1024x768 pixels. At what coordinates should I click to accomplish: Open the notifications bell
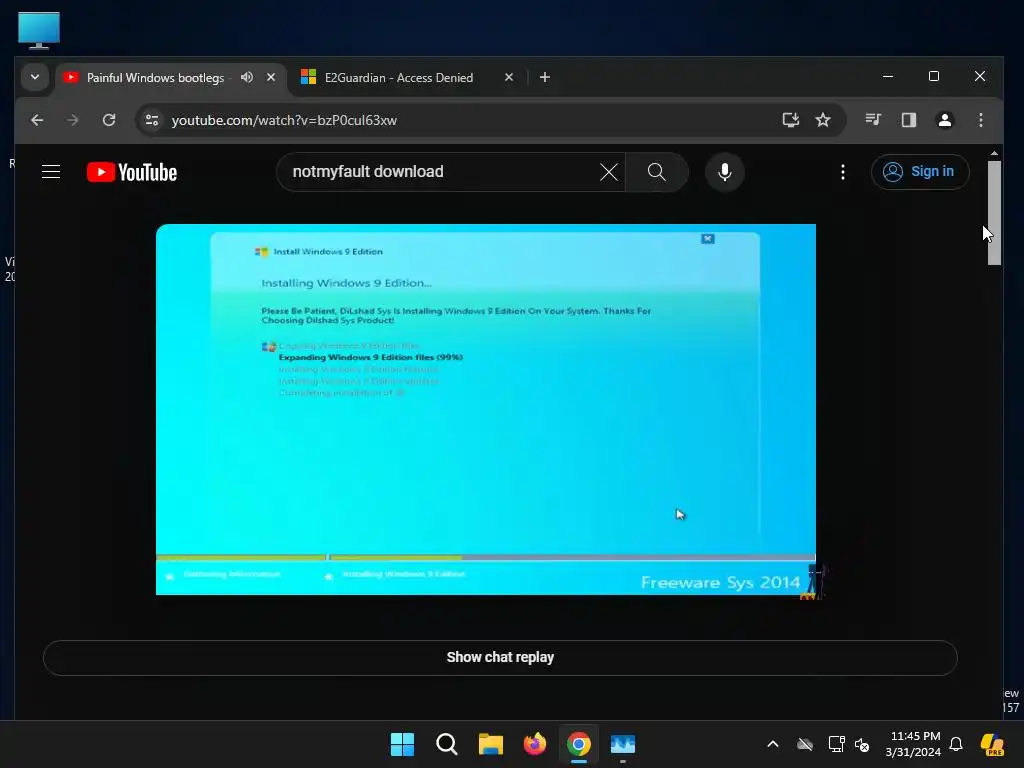tap(956, 744)
